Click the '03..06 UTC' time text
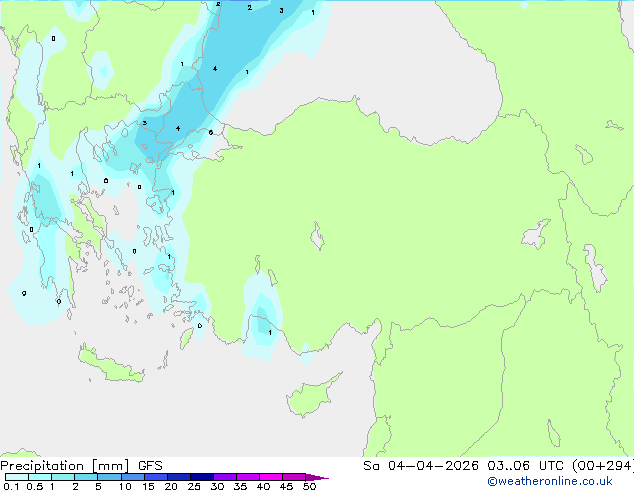 pyautogui.click(x=525, y=466)
